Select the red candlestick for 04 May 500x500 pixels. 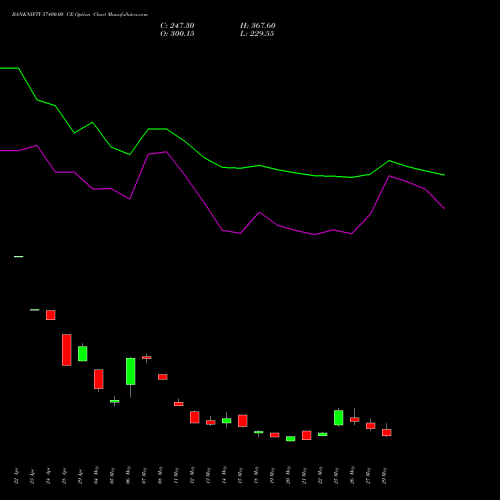pos(99,379)
